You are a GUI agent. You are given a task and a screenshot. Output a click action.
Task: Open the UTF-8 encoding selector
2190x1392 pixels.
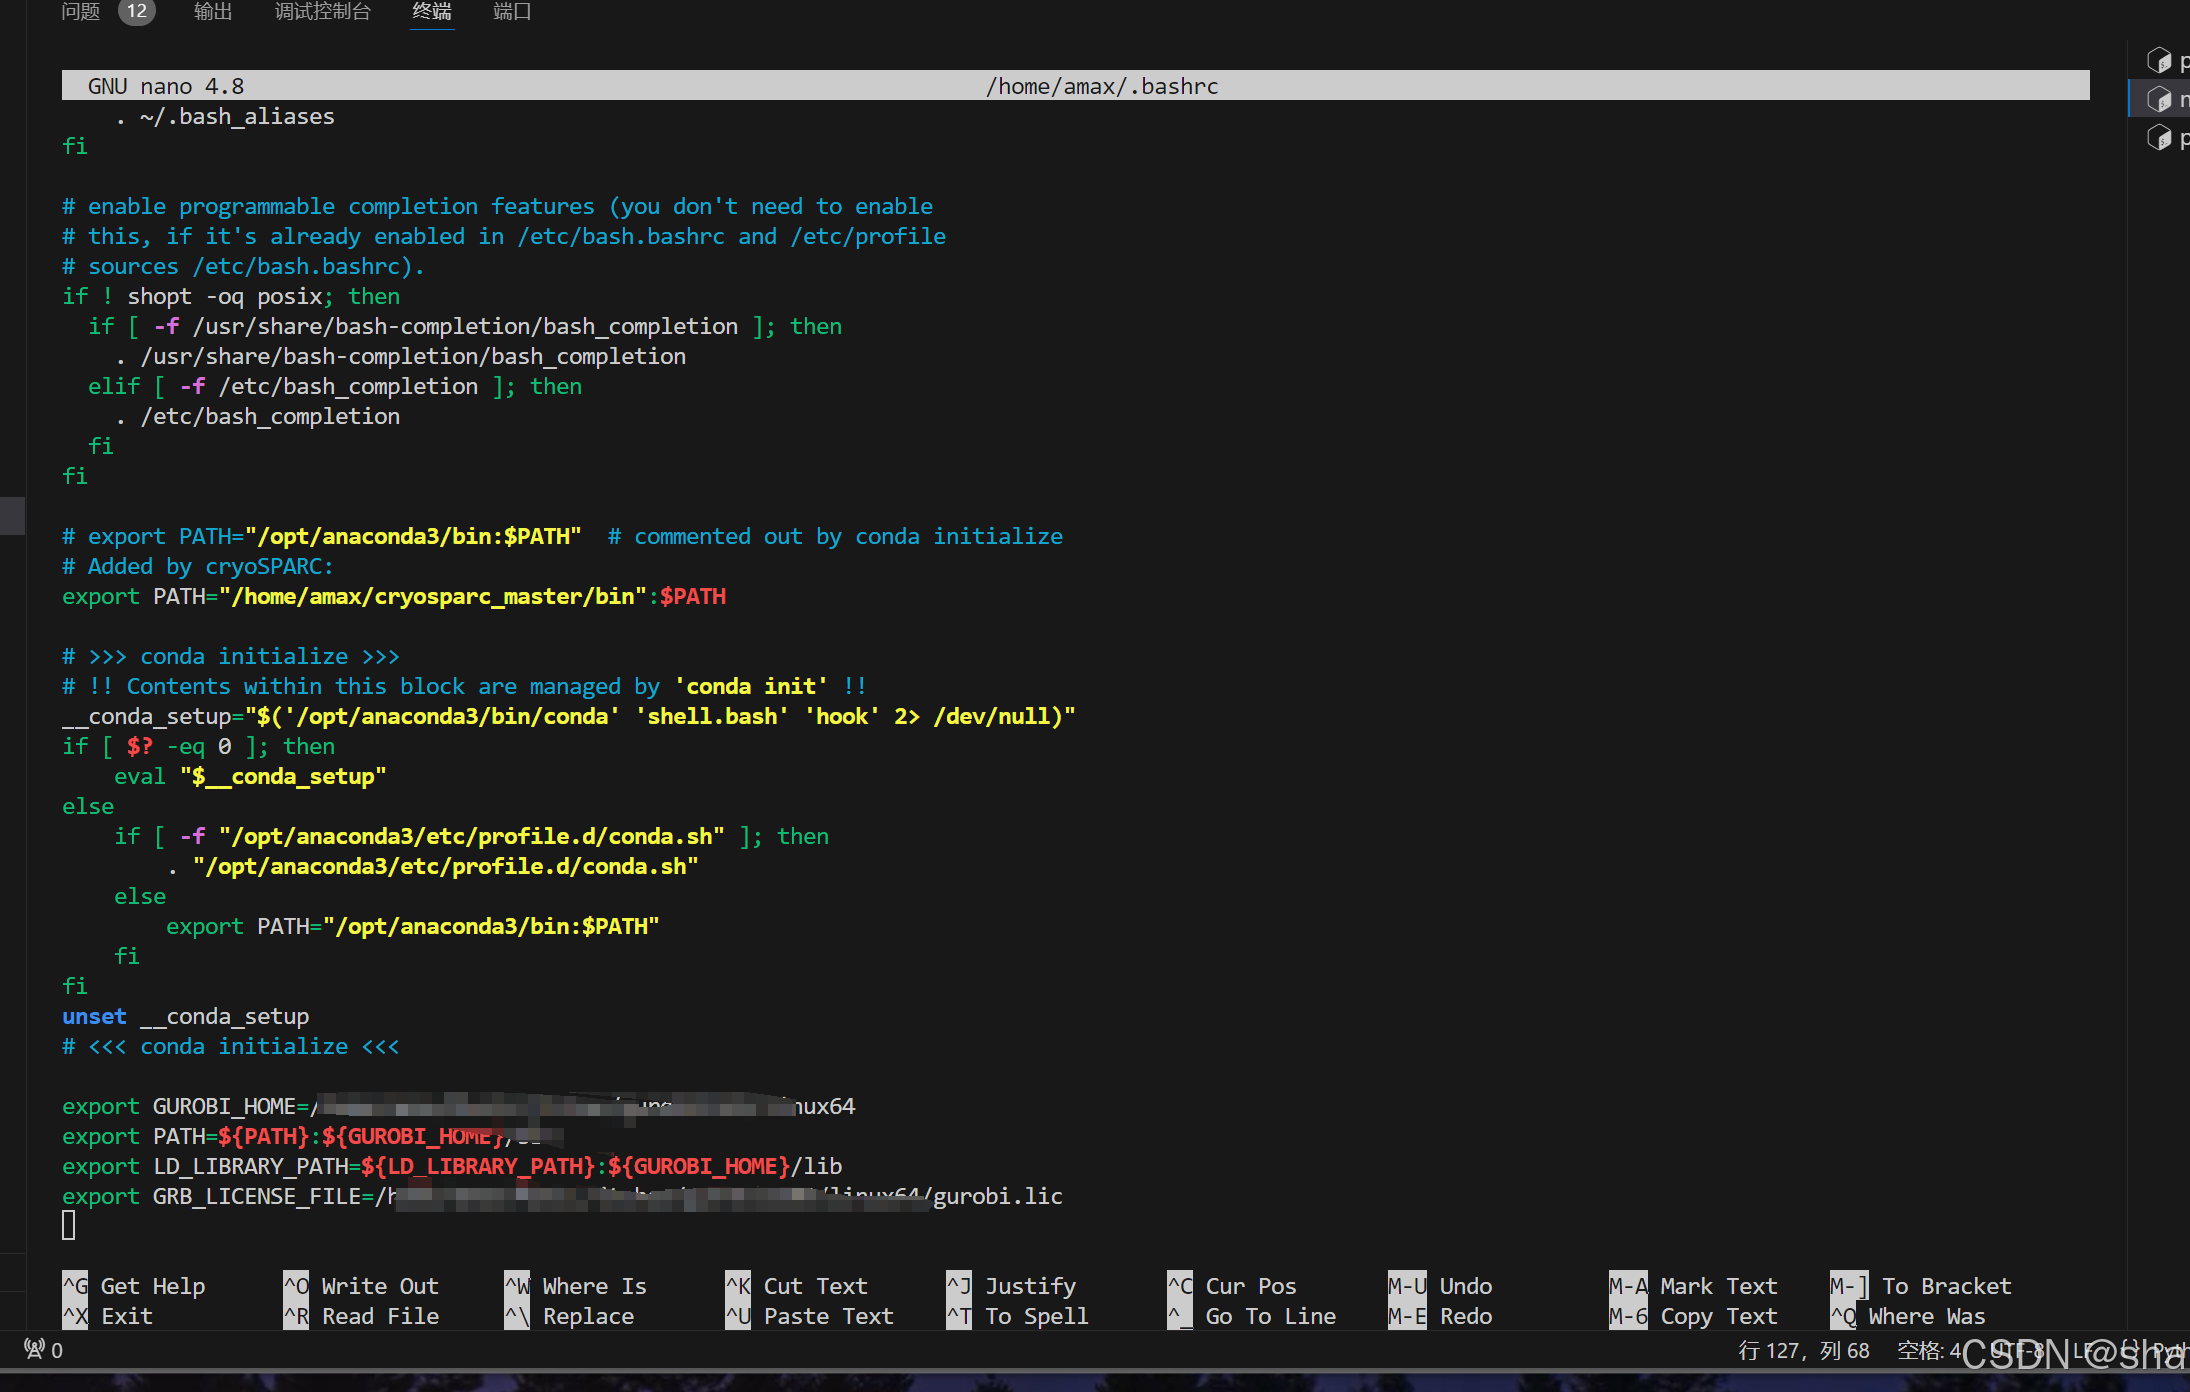pos(2015,1351)
